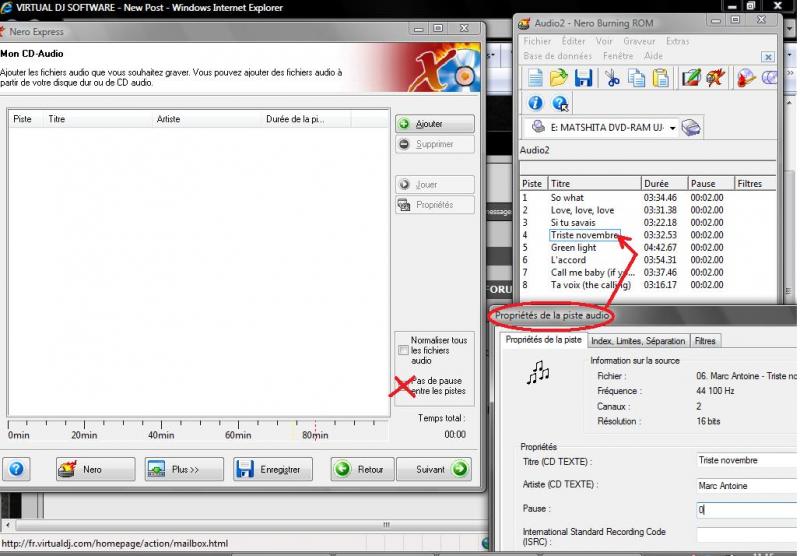Click the 80min mark on the disc capacity bar

(x=315, y=434)
